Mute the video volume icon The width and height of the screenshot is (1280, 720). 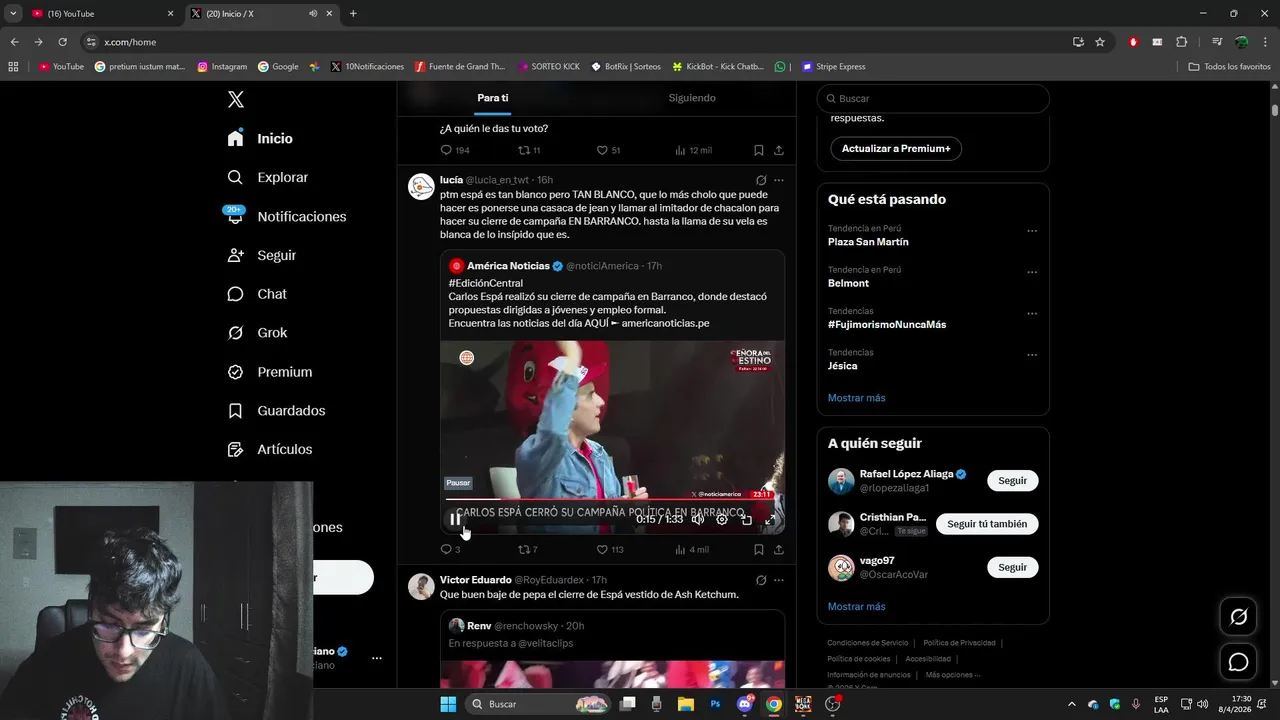coord(698,519)
